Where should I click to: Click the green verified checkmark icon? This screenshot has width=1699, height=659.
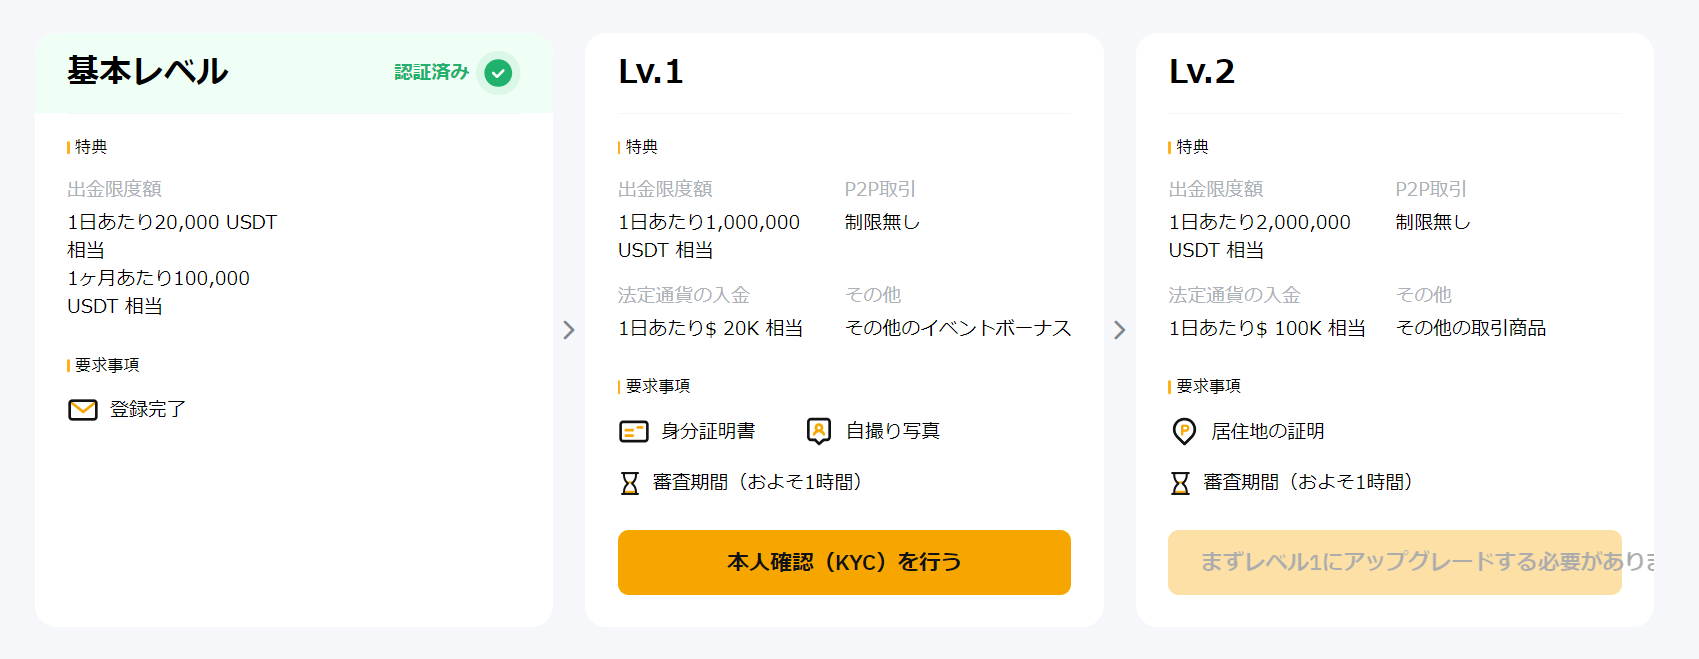tap(498, 73)
